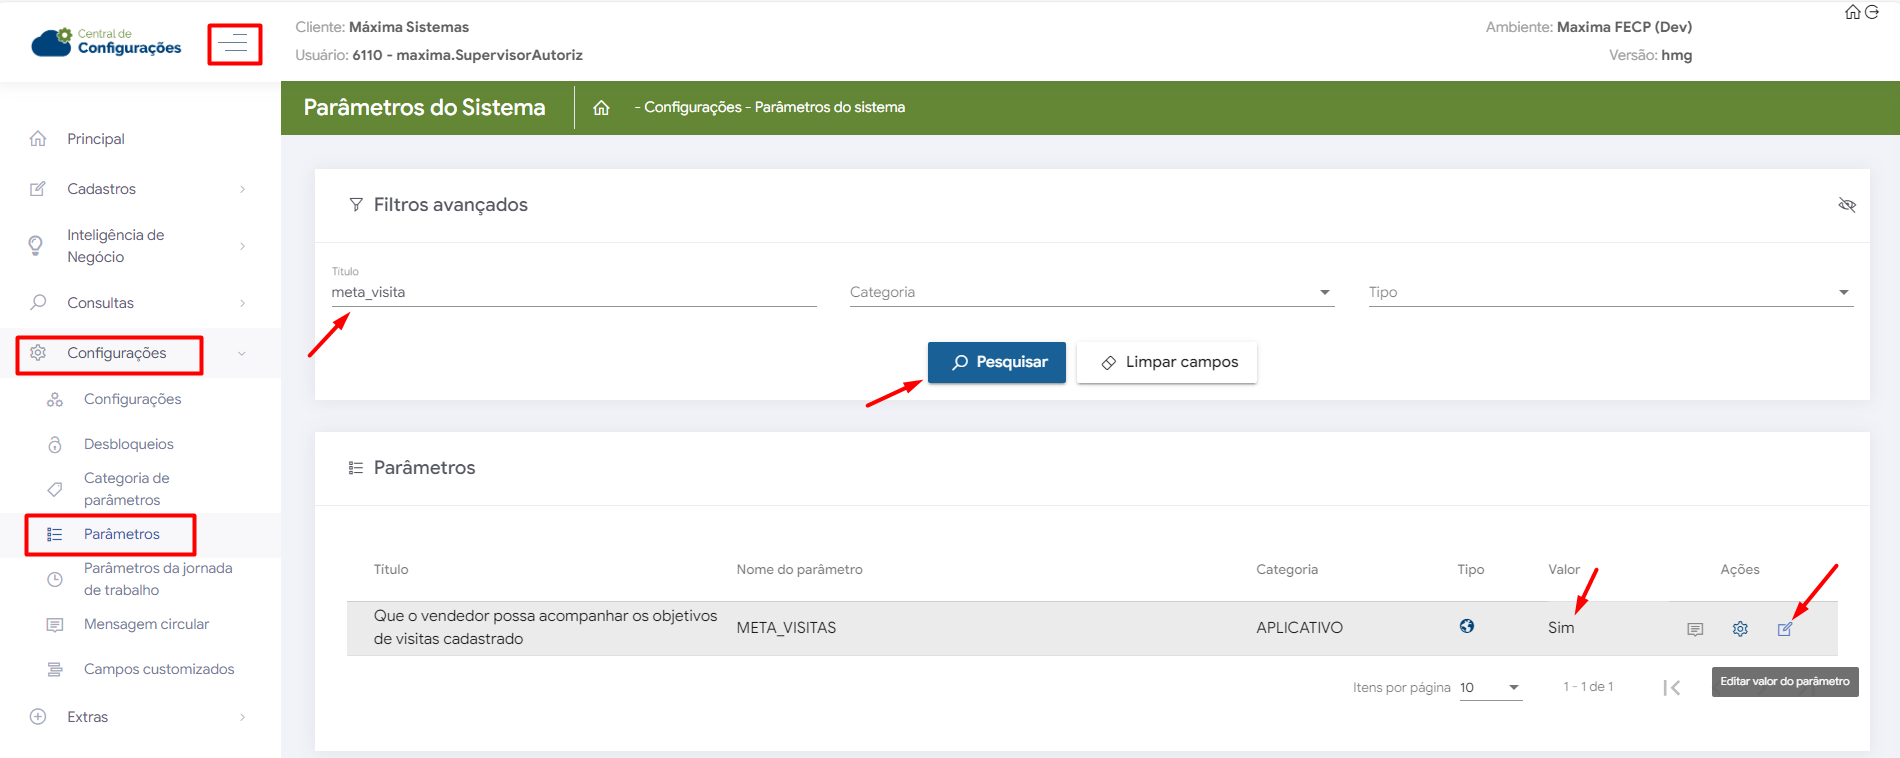Open the Categoria dropdown
1900x758 pixels.
(1091, 292)
